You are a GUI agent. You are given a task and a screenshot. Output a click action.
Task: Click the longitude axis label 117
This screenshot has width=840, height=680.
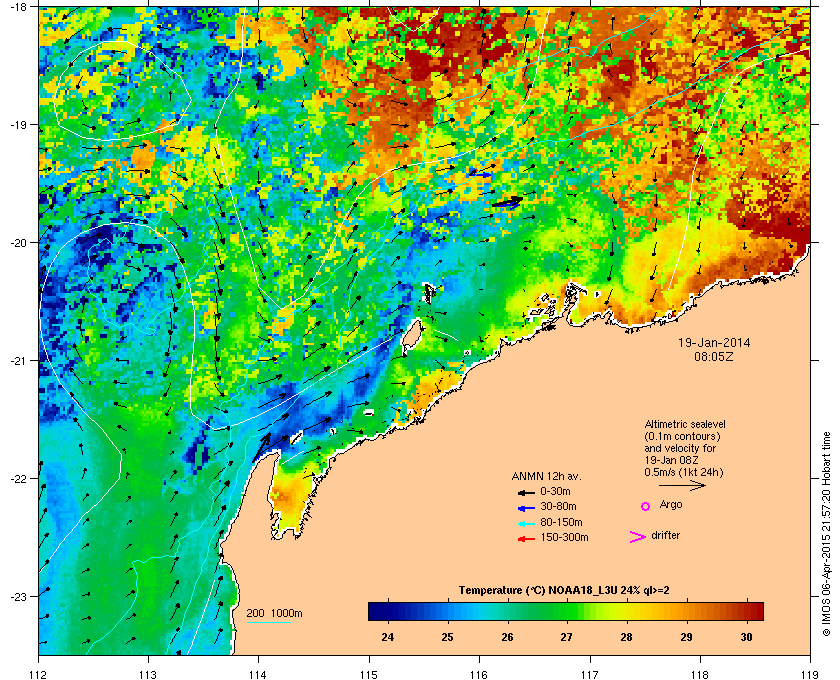pyautogui.click(x=590, y=674)
